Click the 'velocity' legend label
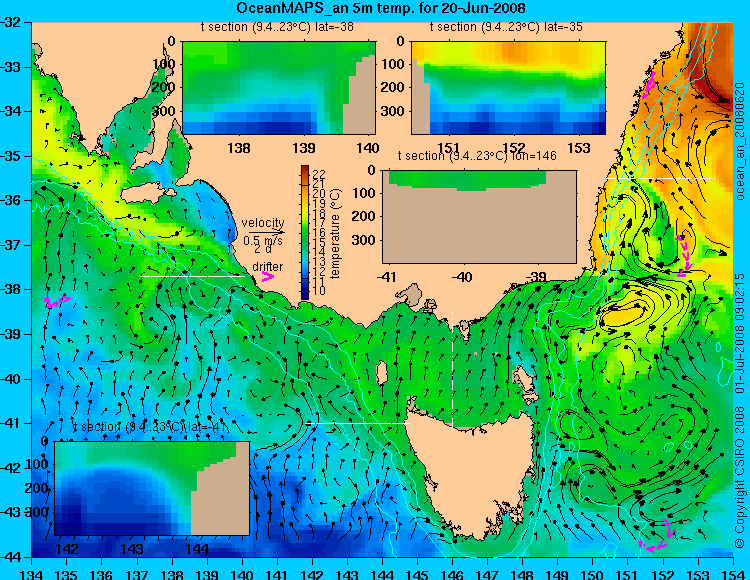The image size is (750, 580). pos(263,223)
